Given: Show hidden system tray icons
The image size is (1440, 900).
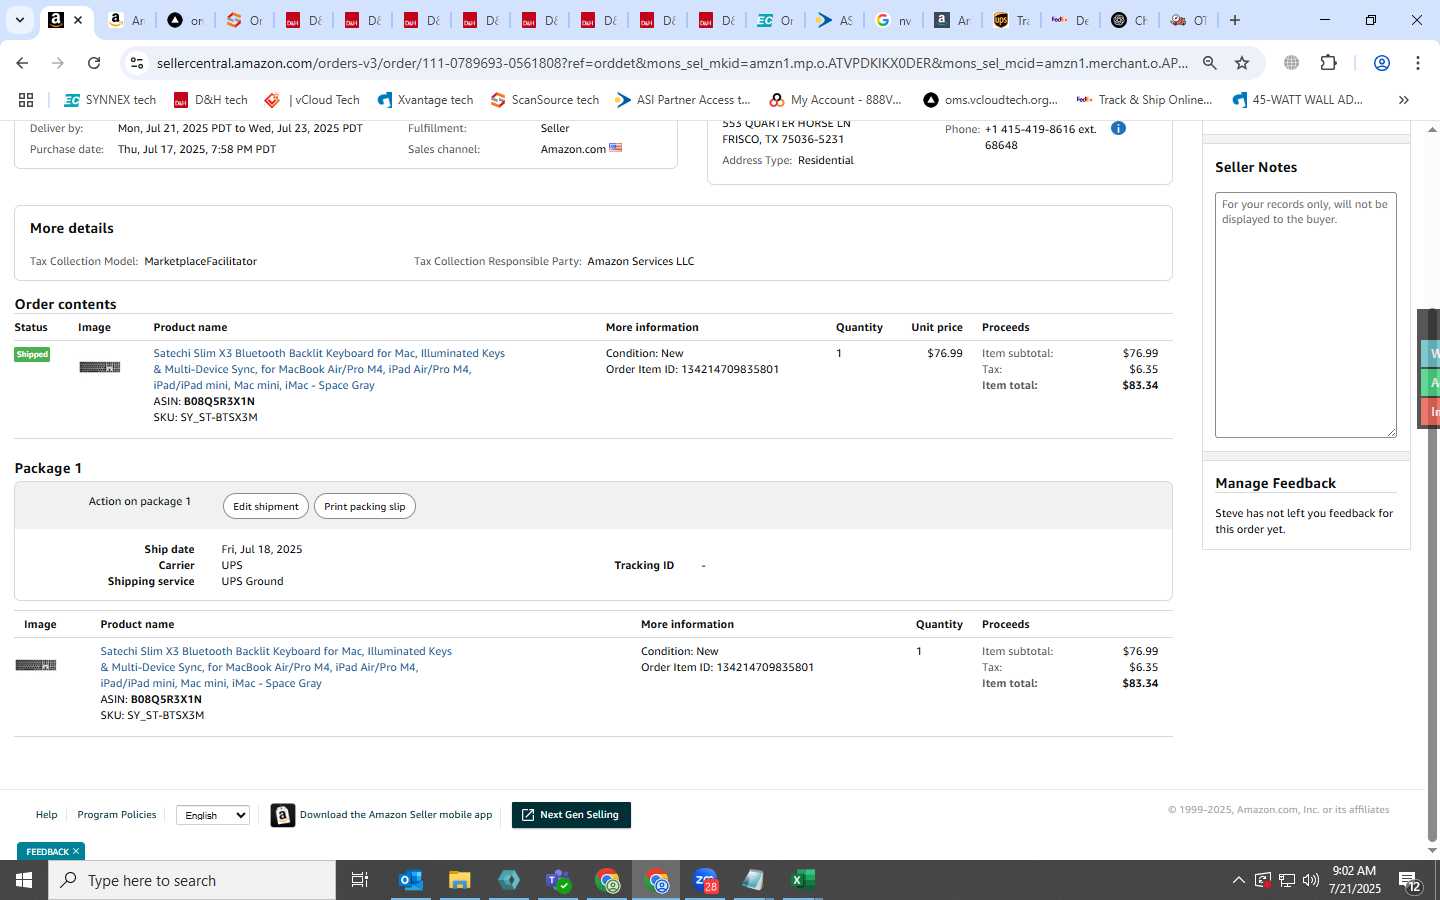Looking at the screenshot, I should point(1238,880).
